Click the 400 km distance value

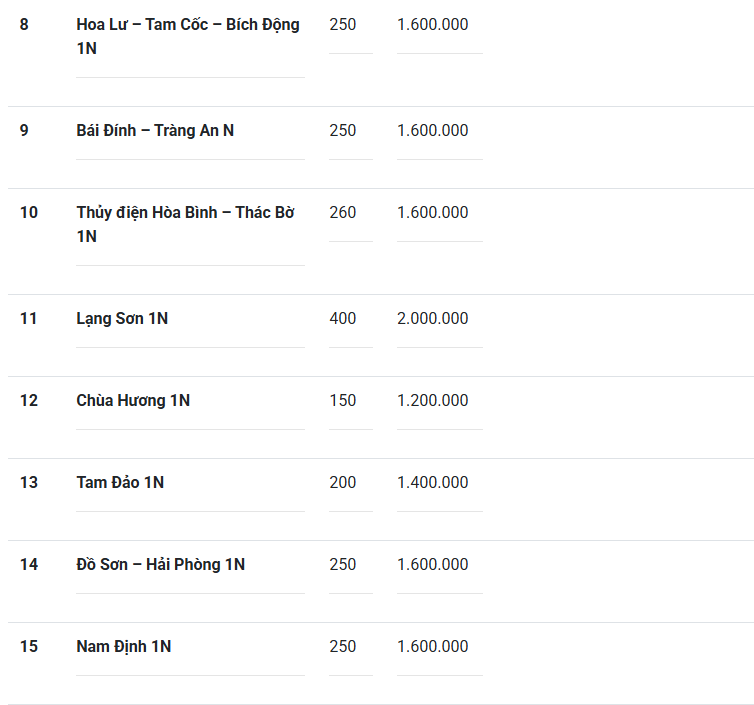342,318
